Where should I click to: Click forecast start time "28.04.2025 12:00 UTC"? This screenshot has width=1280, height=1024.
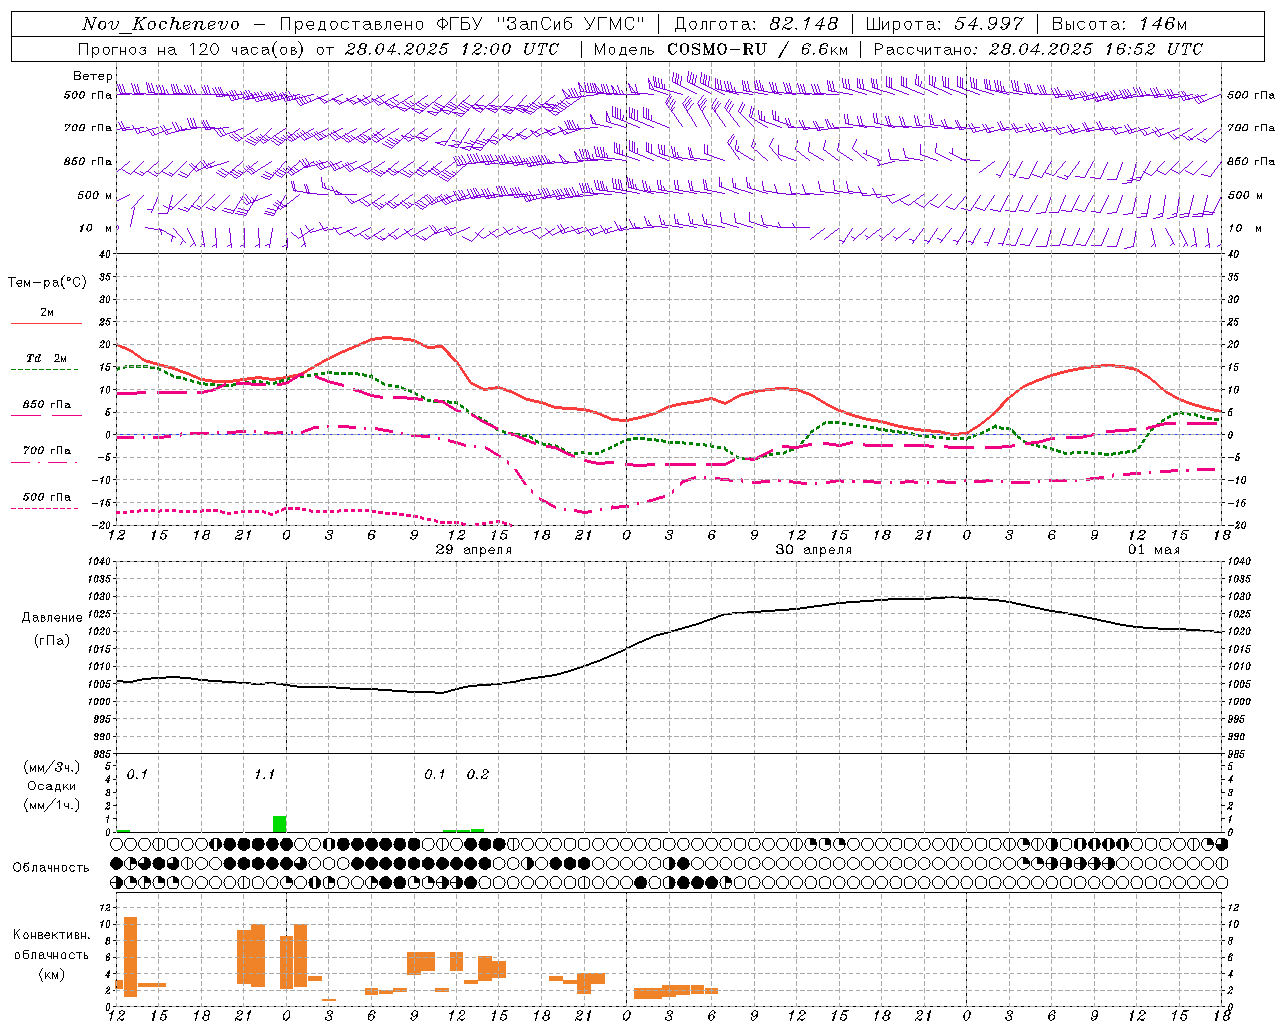pos(451,49)
